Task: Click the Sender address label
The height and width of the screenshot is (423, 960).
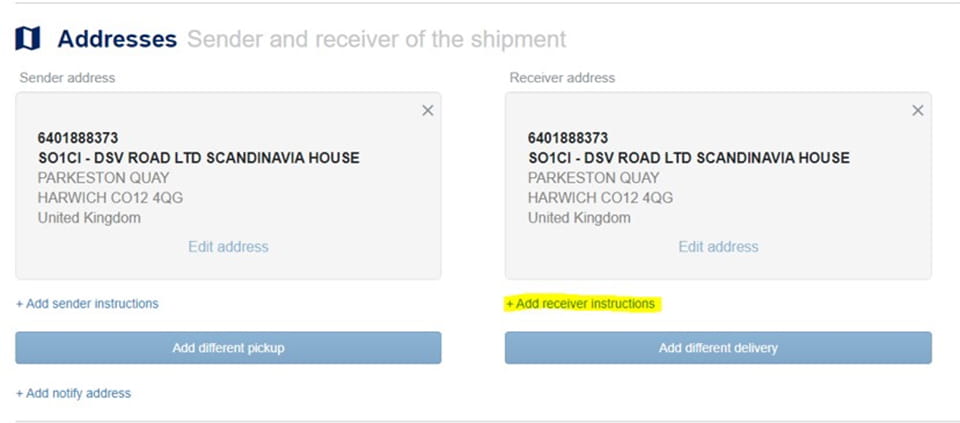Action: [67, 78]
